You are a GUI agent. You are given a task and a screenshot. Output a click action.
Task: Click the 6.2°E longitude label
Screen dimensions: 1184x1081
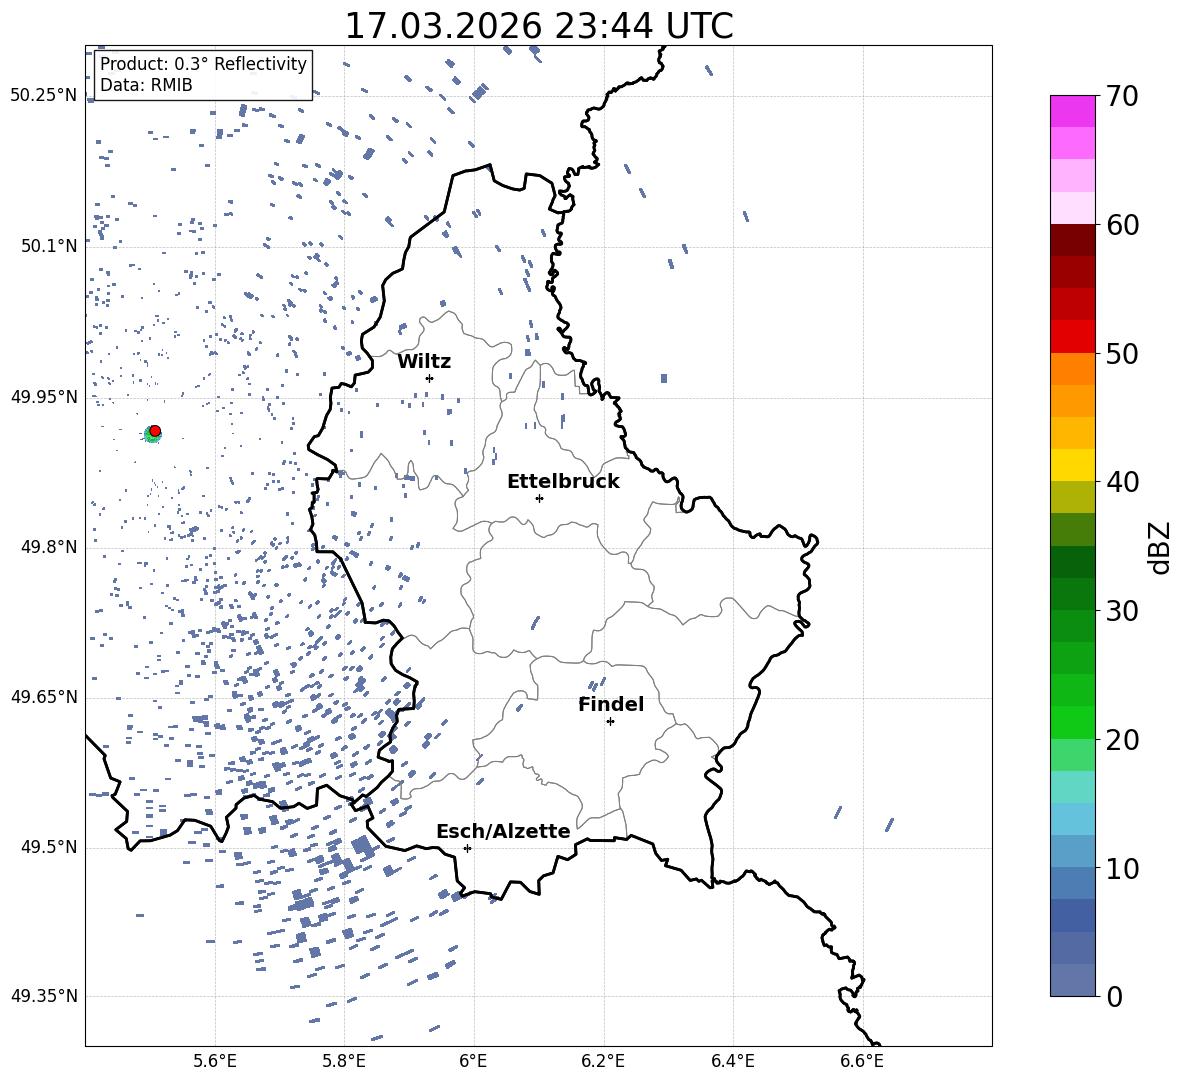603,1061
